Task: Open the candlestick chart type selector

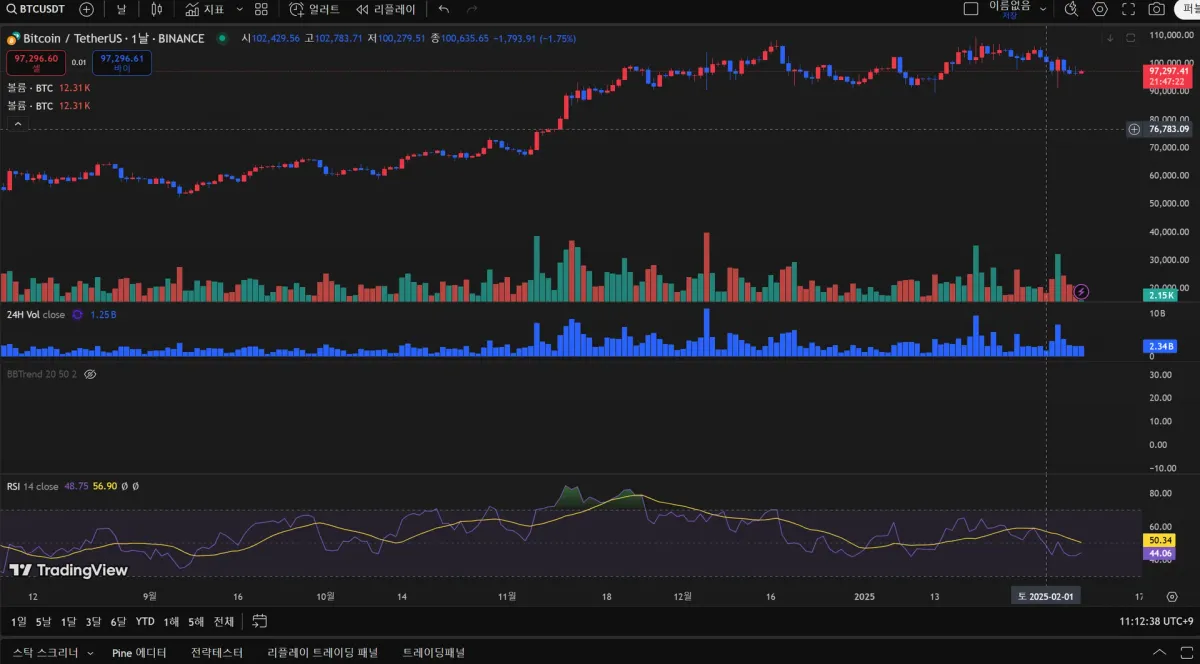Action: click(x=156, y=9)
